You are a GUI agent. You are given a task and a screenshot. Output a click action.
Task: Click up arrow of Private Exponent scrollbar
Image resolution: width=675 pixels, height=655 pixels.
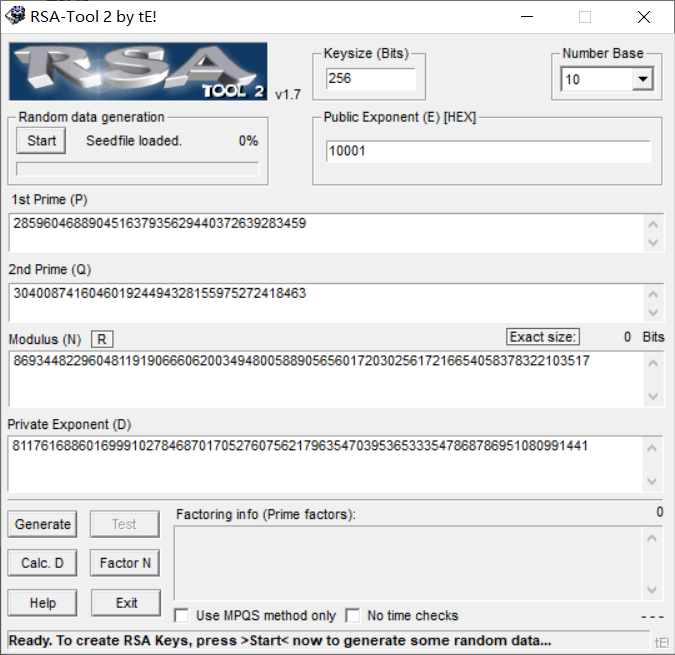[x=652, y=448]
